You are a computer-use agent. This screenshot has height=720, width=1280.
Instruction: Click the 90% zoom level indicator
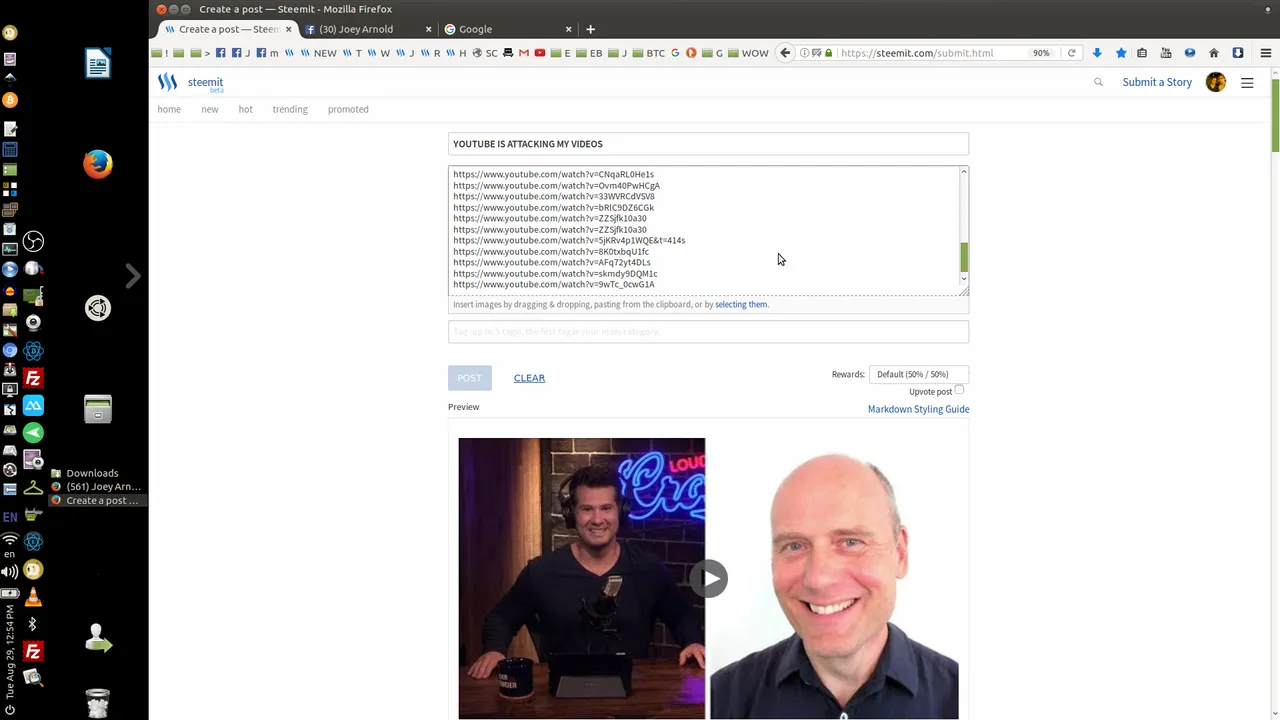coord(1041,53)
